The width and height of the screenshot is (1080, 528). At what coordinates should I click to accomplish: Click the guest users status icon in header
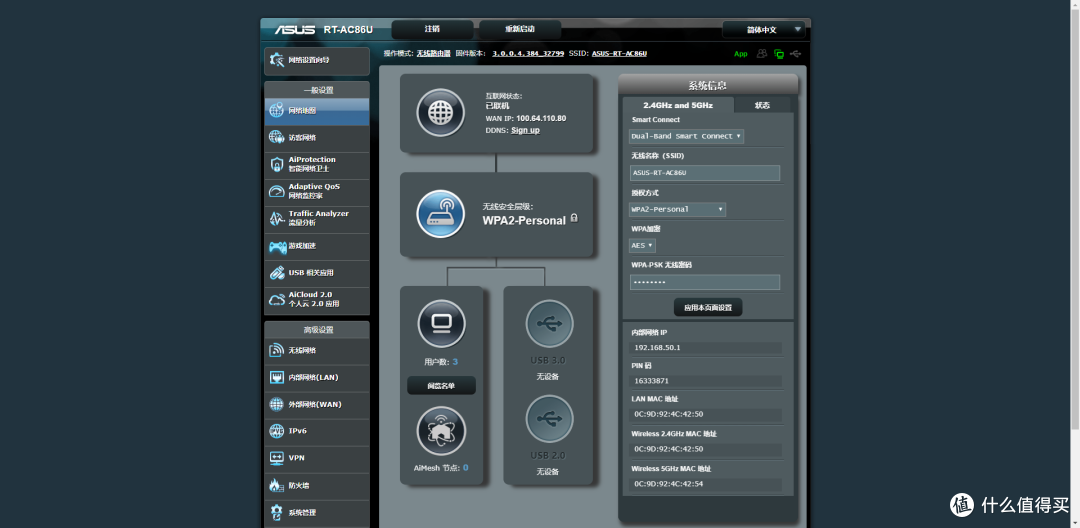(762, 54)
